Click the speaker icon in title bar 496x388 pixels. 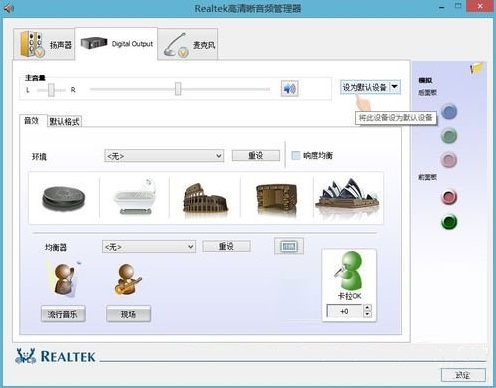pos(8,8)
